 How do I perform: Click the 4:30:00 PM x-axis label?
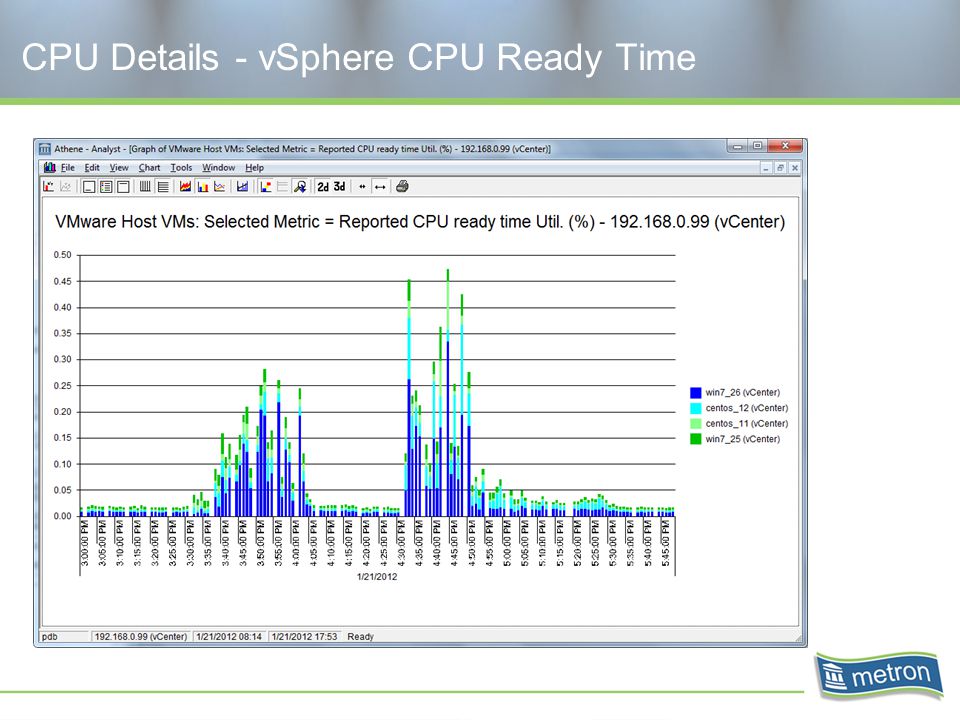402,543
